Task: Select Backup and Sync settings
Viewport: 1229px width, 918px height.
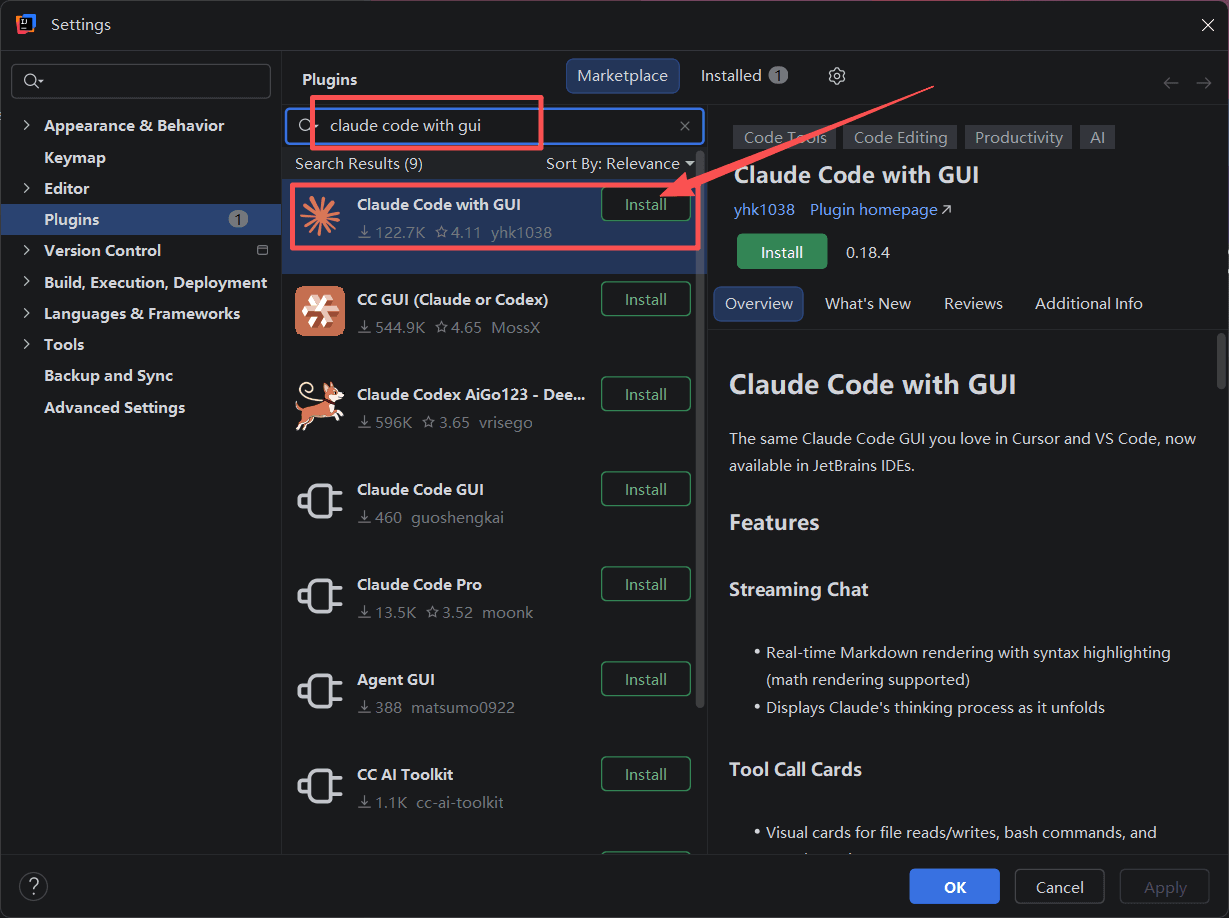Action: (x=109, y=375)
